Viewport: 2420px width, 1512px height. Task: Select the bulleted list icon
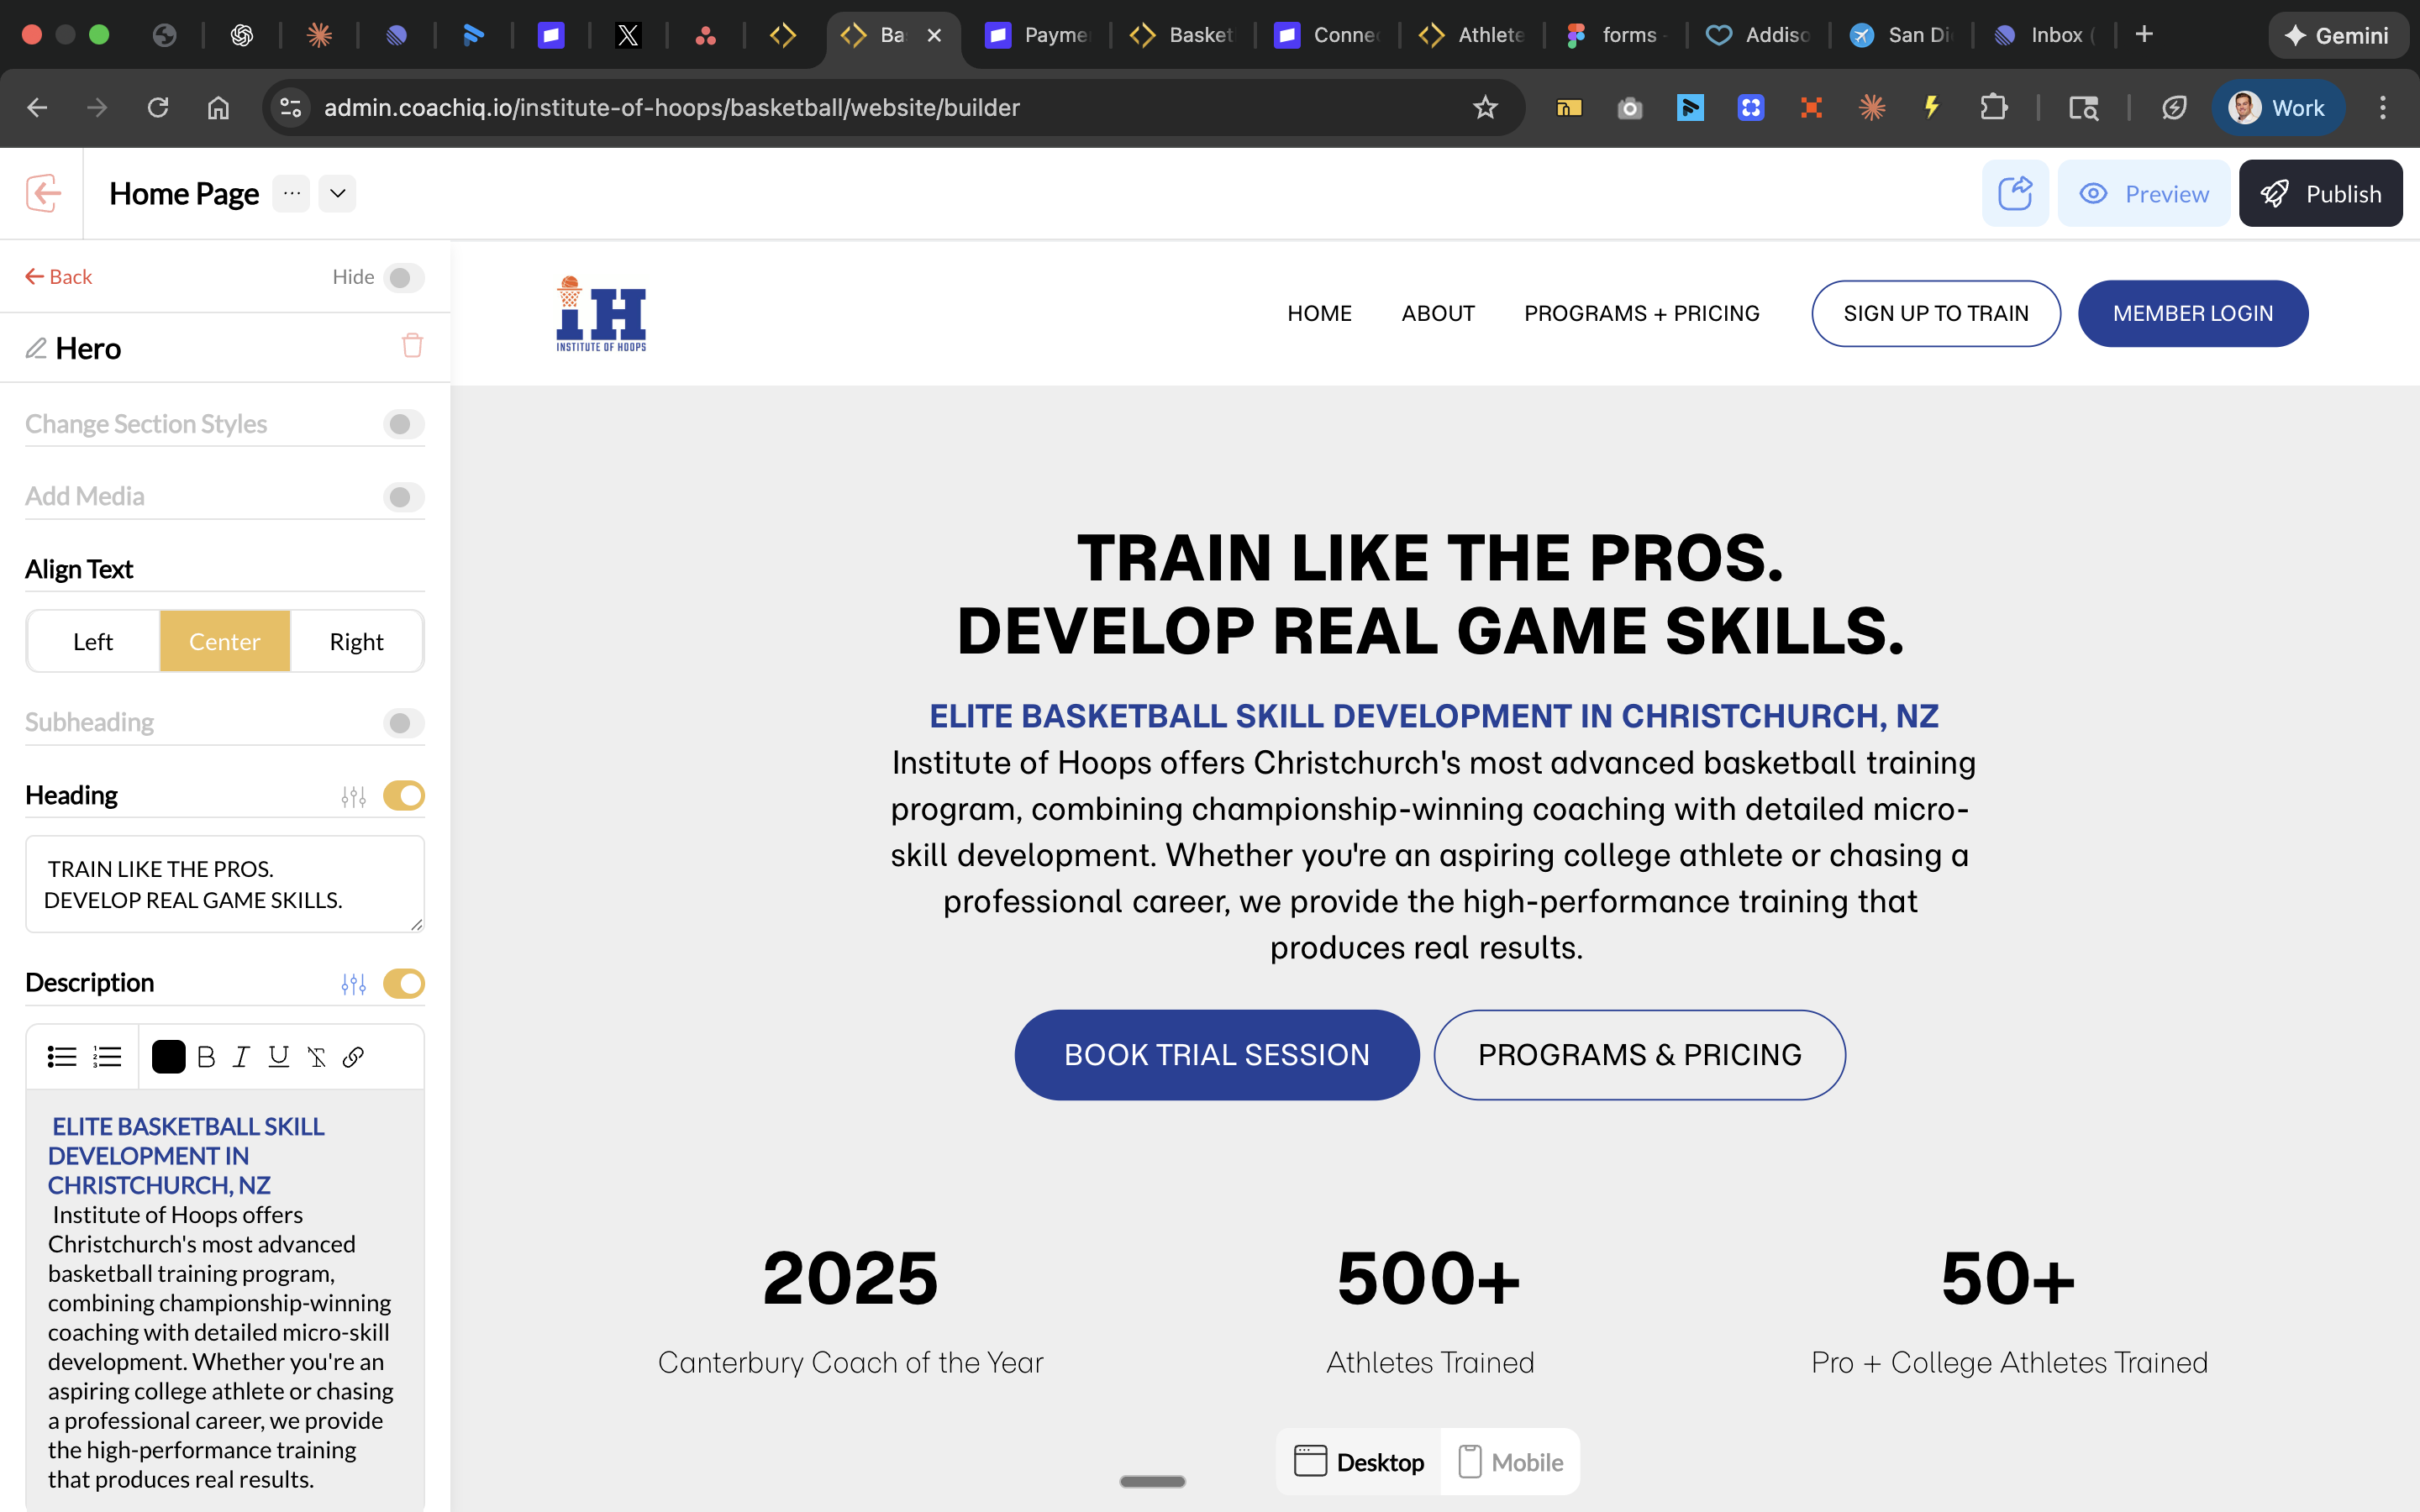[61, 1056]
